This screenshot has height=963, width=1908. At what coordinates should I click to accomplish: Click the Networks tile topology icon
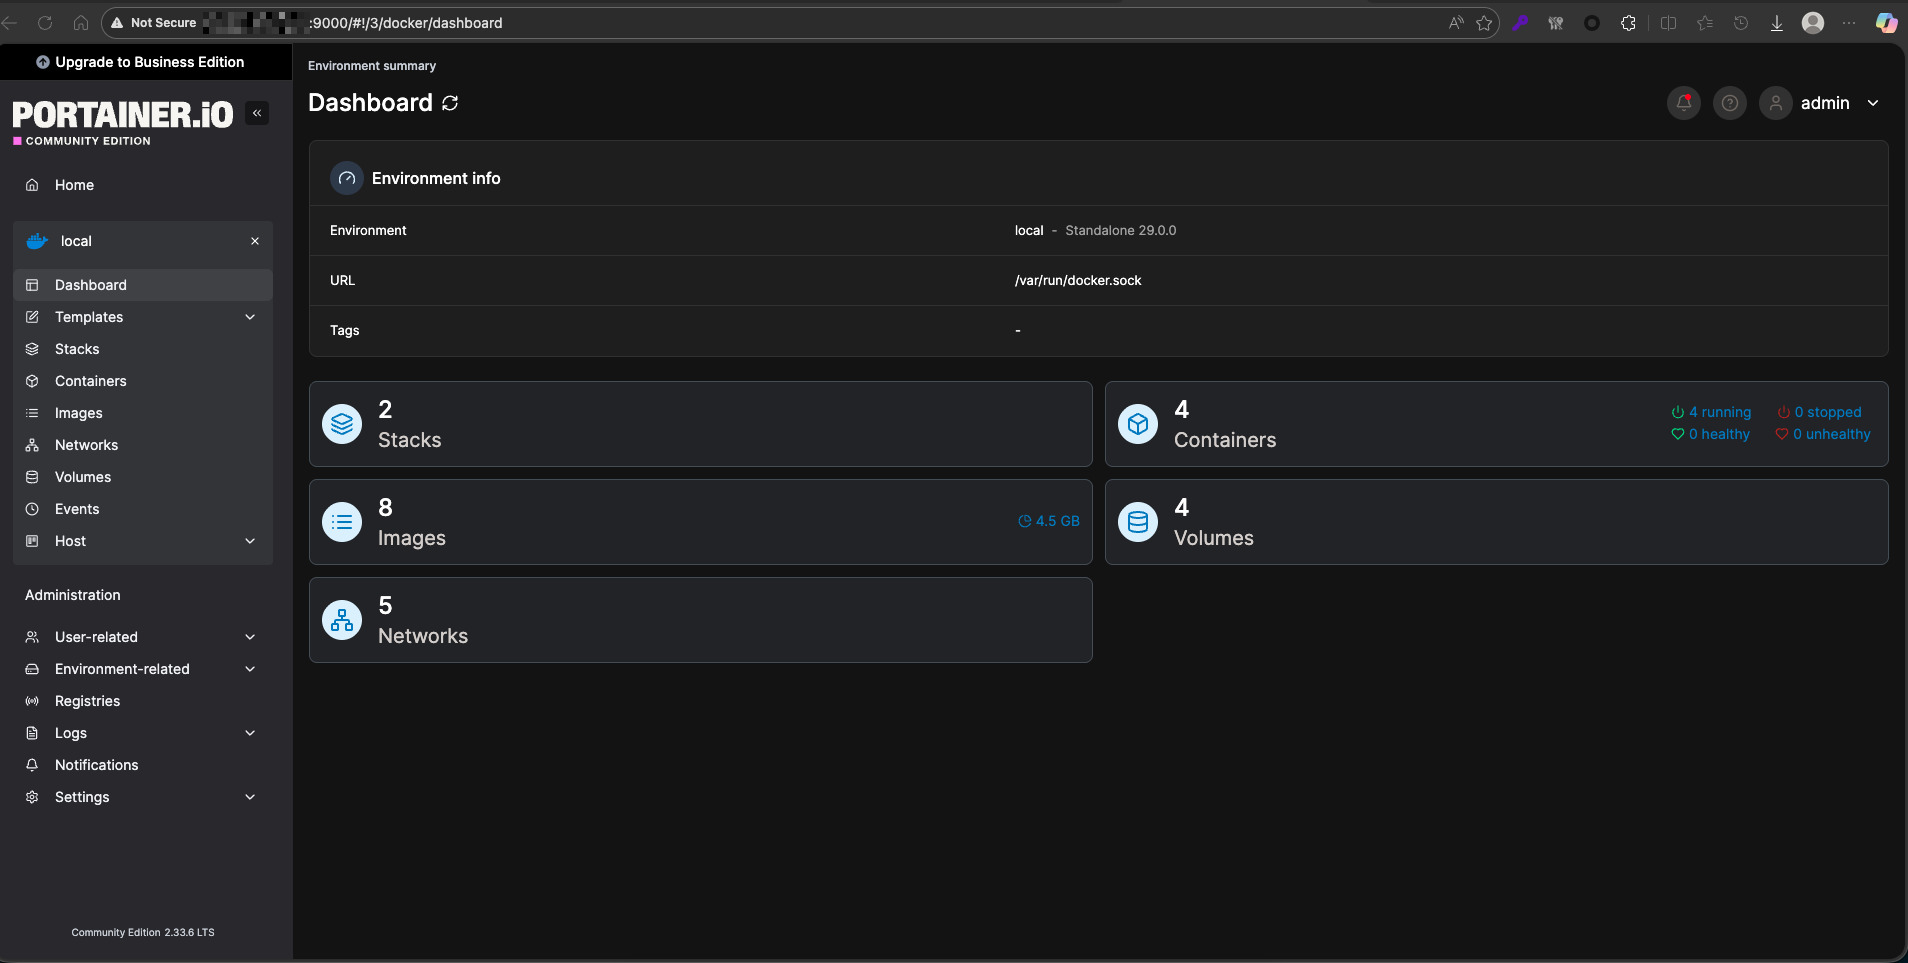click(x=342, y=620)
